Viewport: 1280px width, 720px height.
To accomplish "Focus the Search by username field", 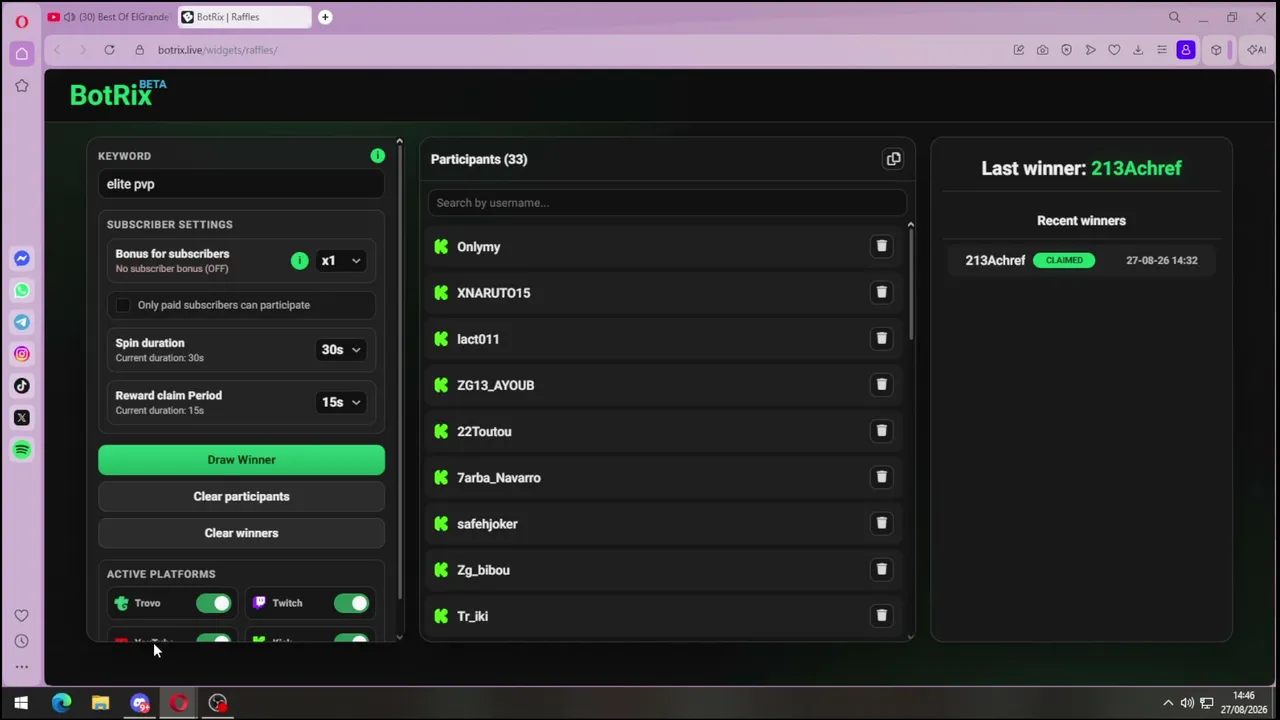I will click(x=667, y=203).
